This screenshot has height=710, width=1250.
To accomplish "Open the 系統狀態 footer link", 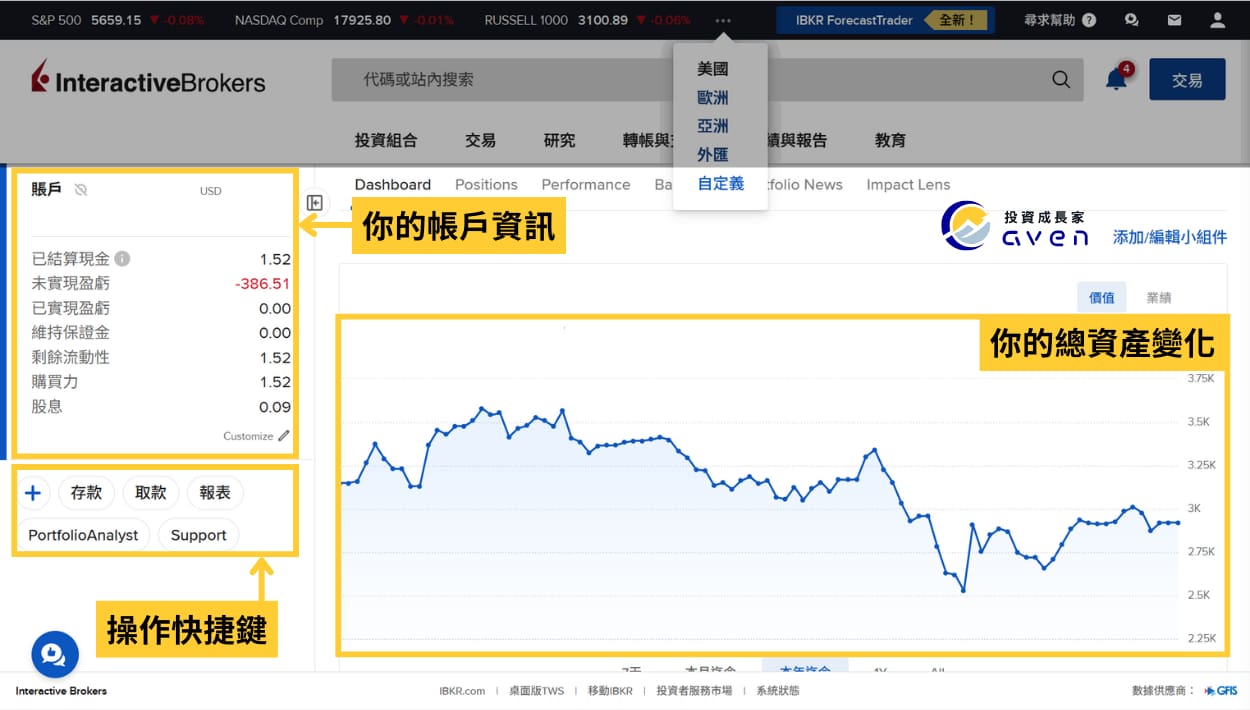I will point(777,691).
